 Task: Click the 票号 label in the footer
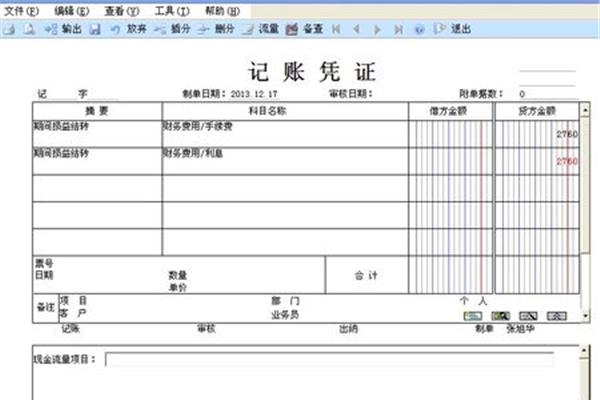point(44,263)
